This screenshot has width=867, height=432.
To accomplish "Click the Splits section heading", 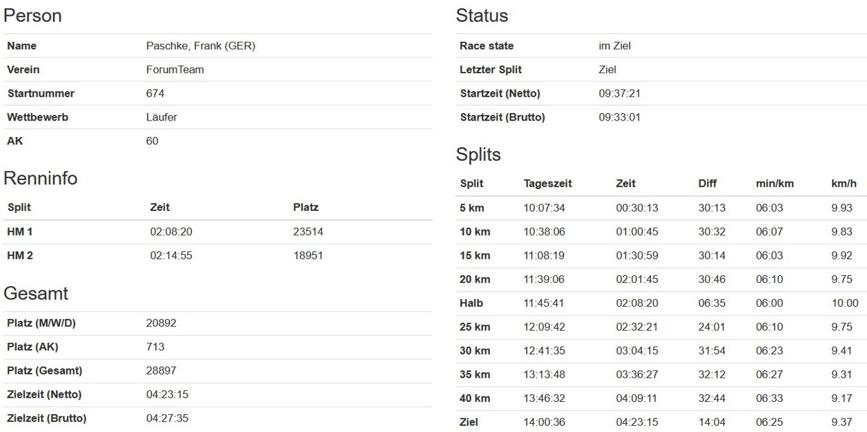I will click(478, 154).
